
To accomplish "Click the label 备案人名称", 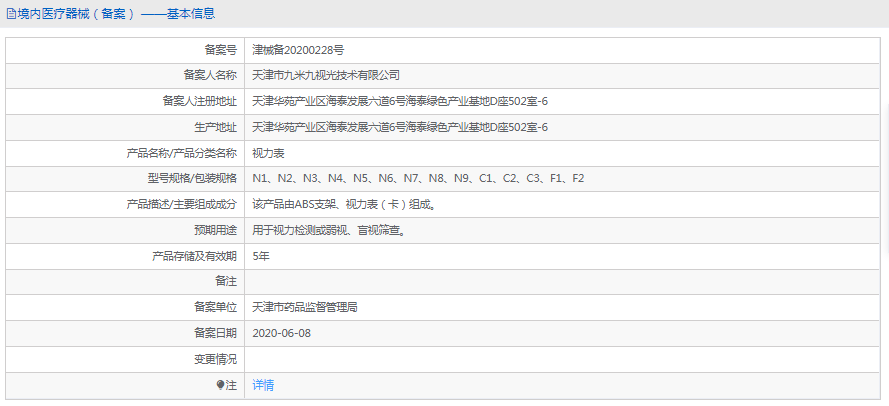I will pos(210,75).
